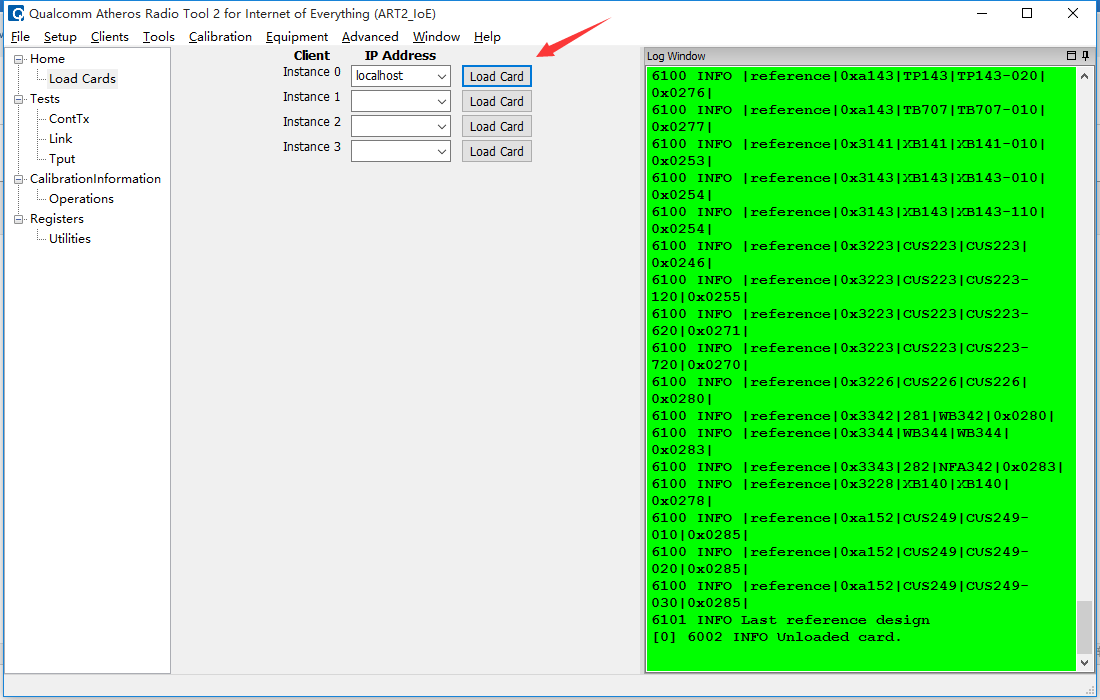Collapse the Tests tree node
This screenshot has width=1100, height=700.
[18, 99]
